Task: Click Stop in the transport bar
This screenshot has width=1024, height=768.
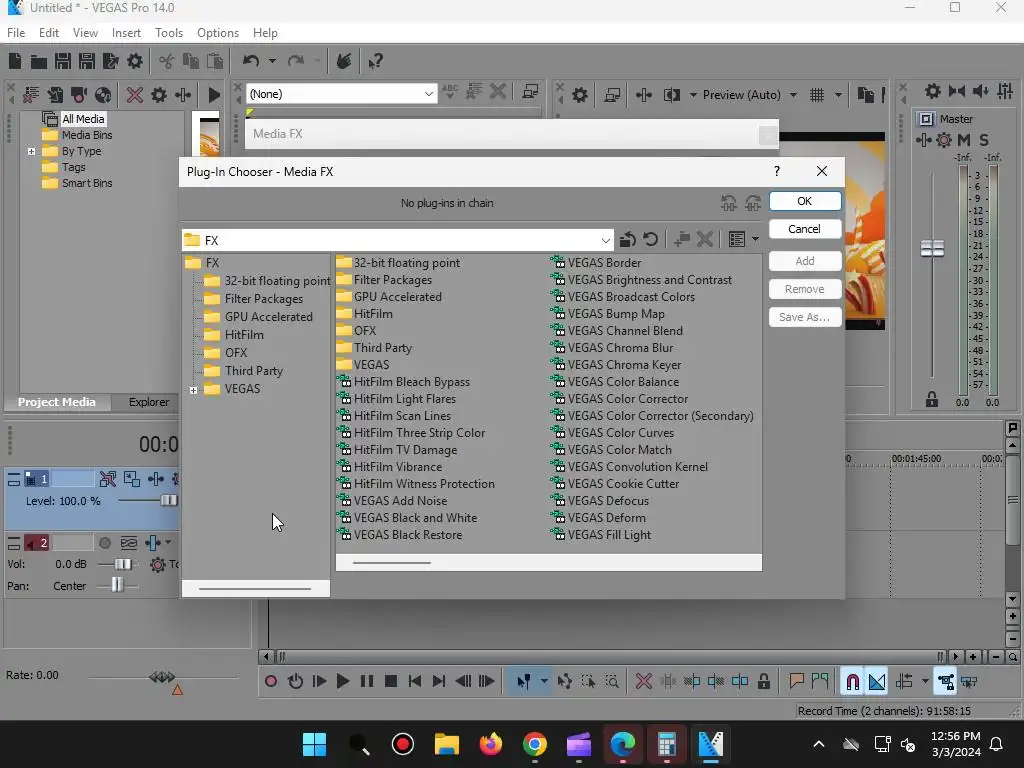Action: point(391,682)
